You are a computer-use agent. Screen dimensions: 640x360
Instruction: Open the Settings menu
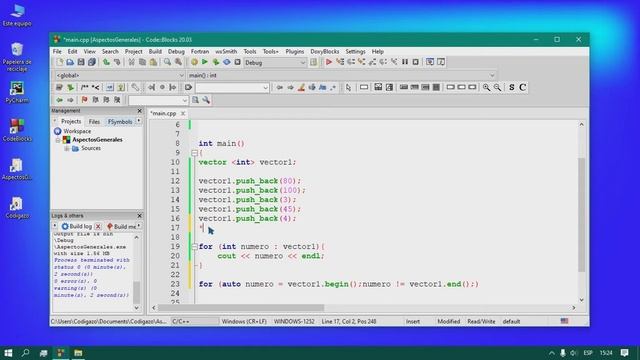pos(355,51)
